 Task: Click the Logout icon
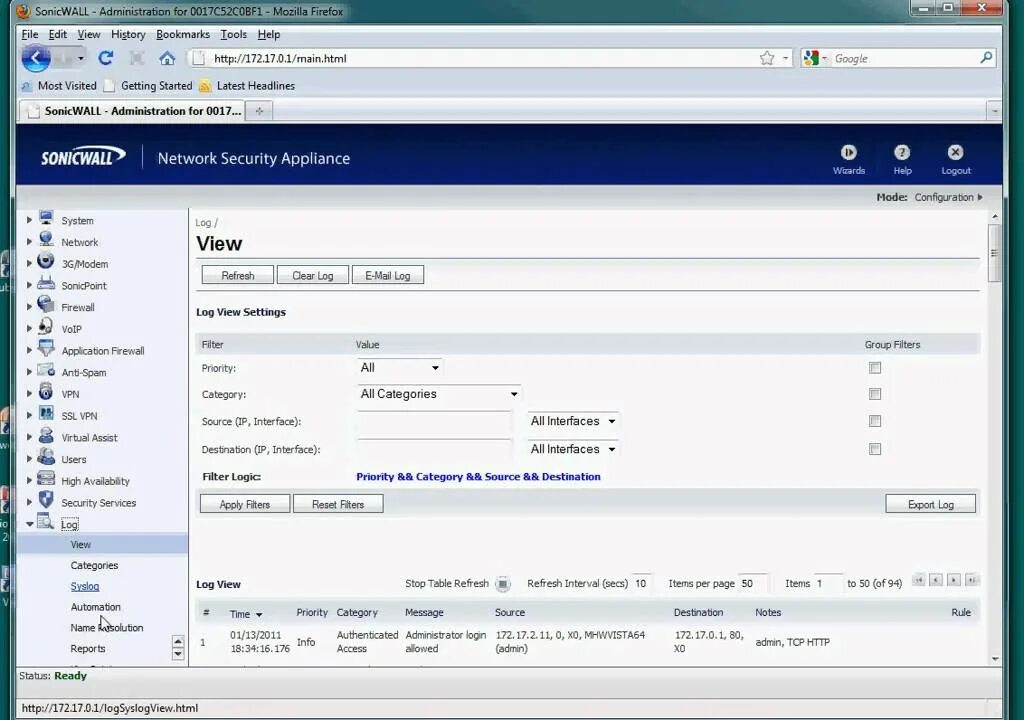(x=955, y=152)
